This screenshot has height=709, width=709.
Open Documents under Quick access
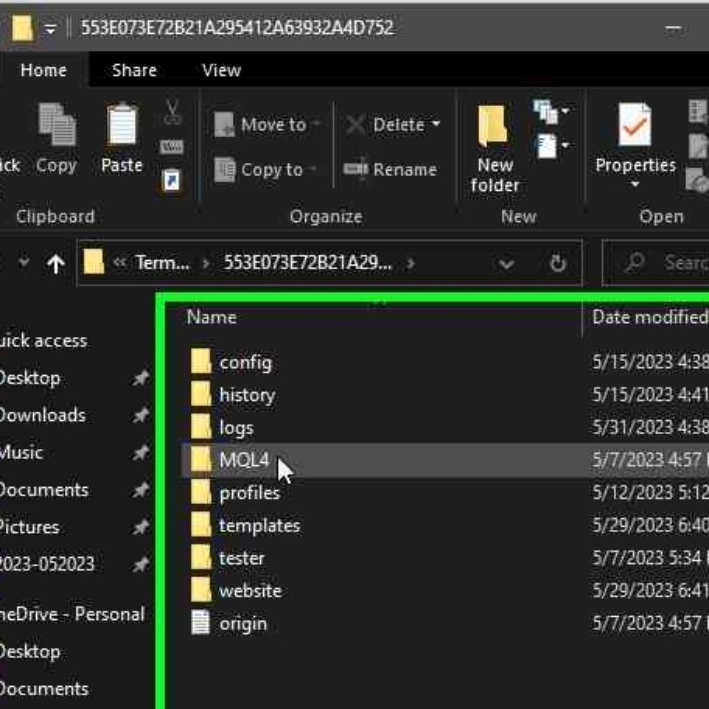click(x=44, y=490)
